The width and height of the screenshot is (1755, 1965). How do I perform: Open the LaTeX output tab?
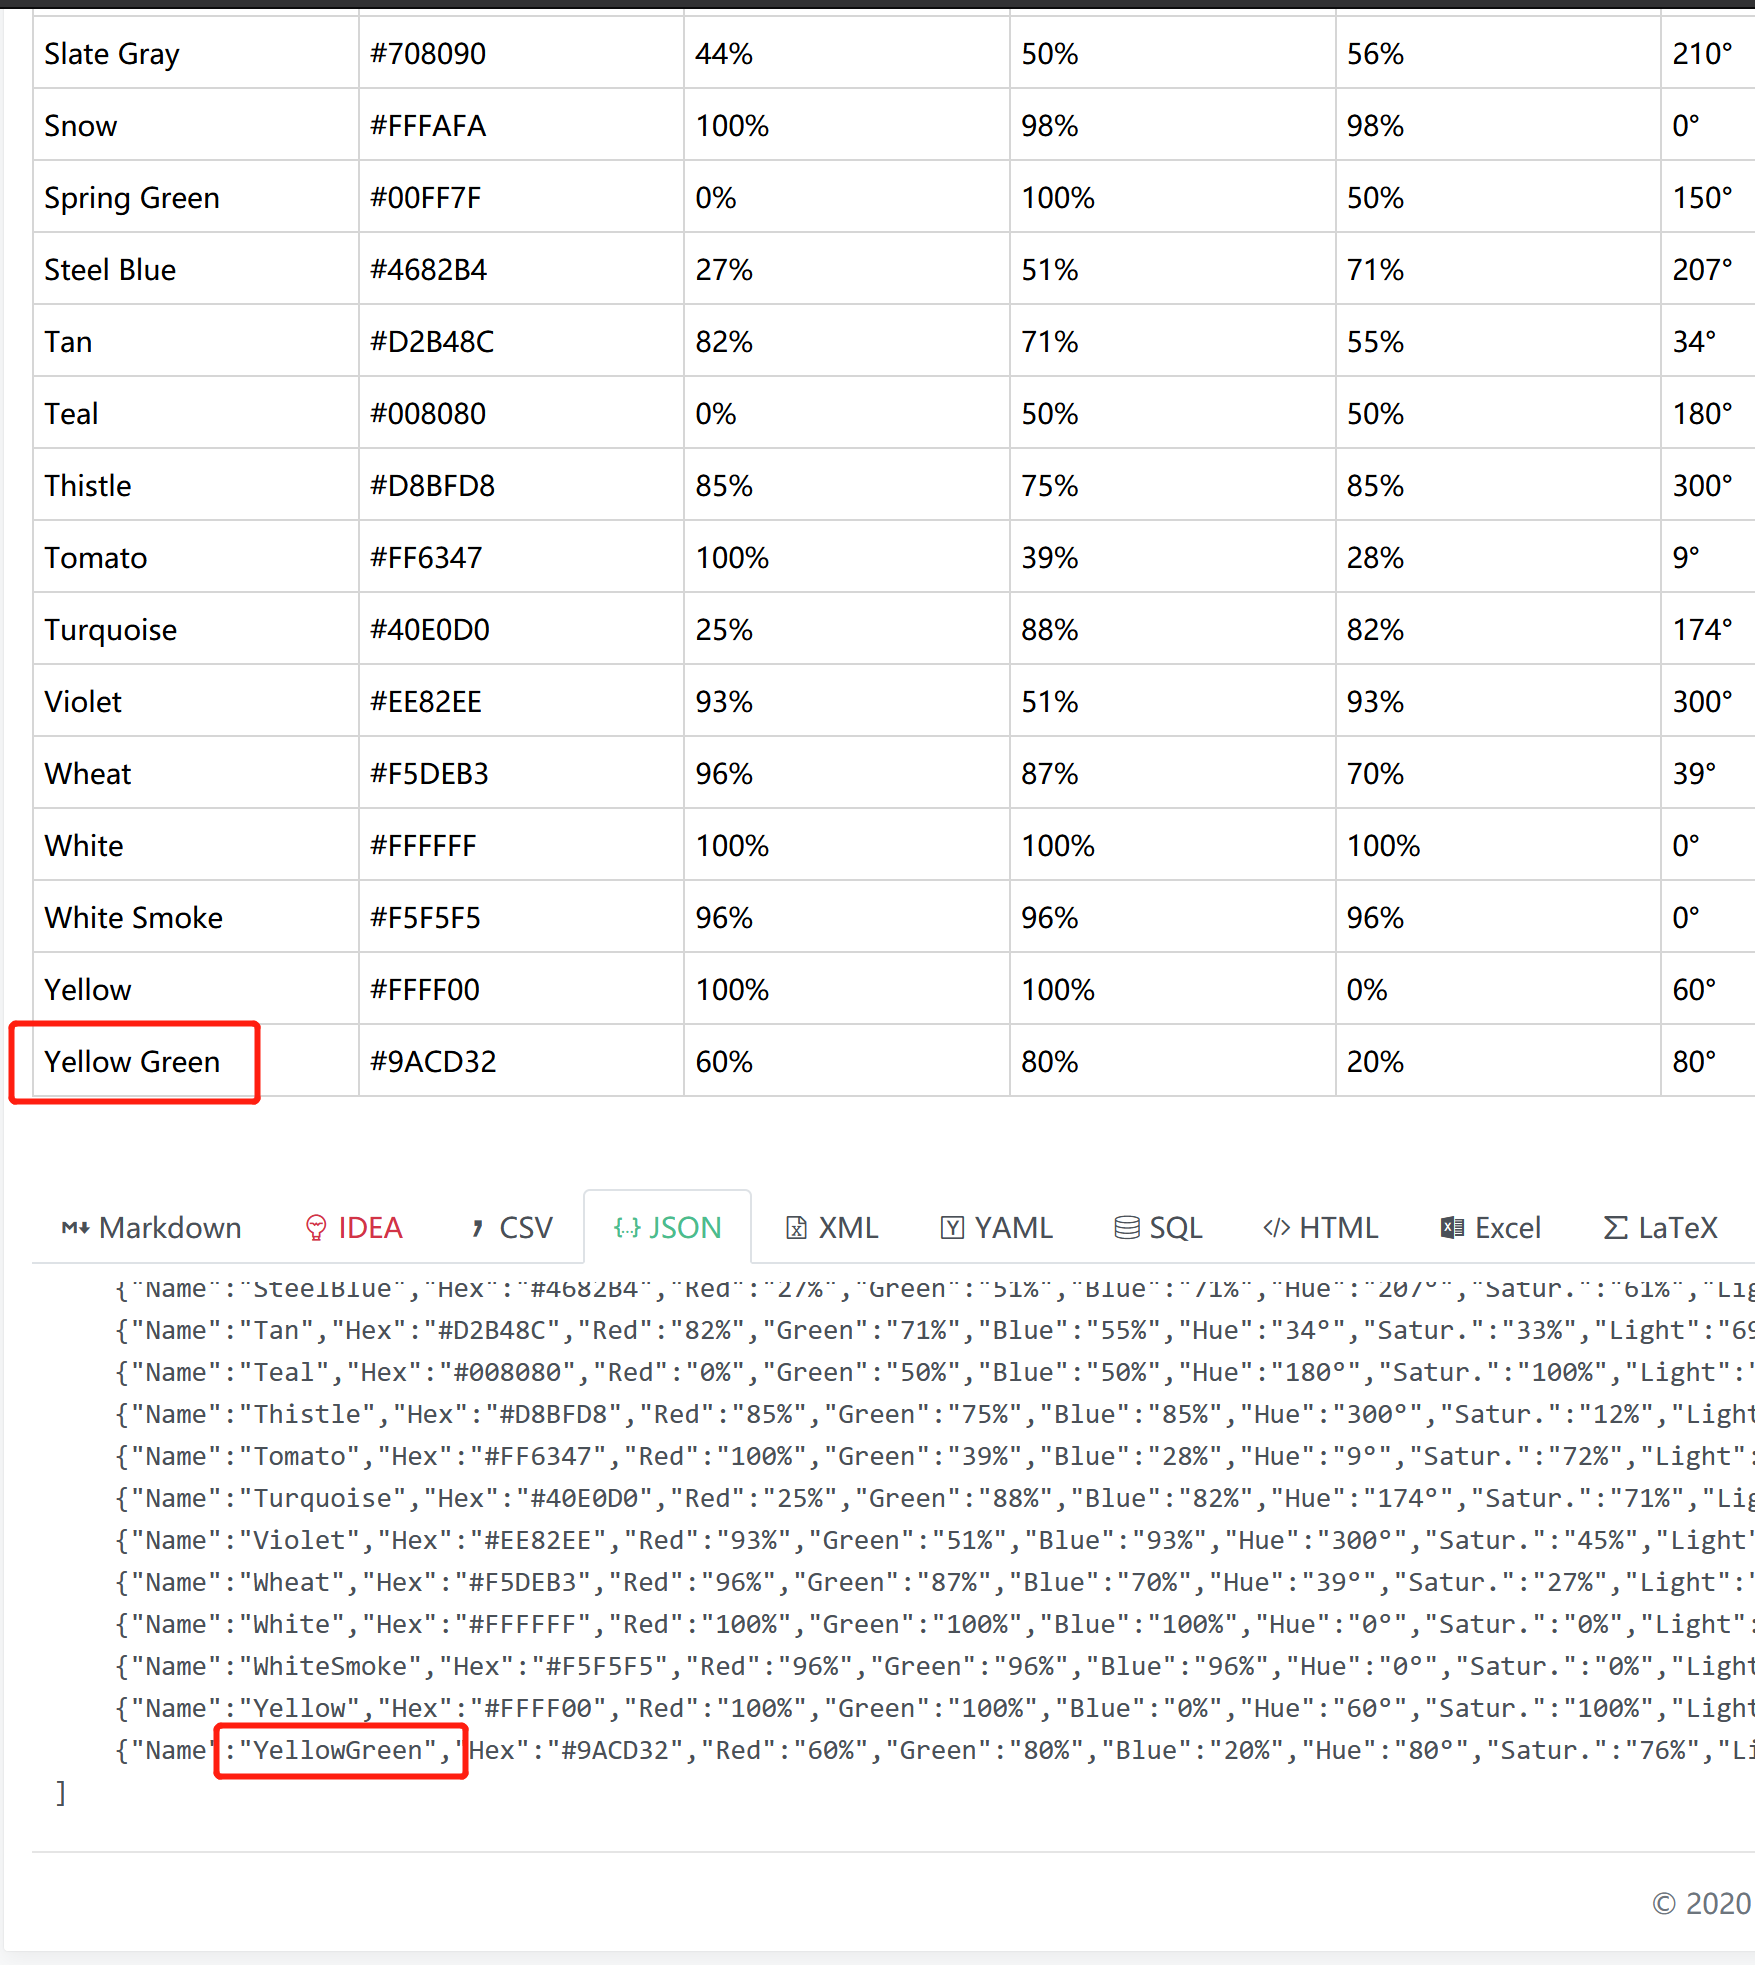[x=1660, y=1228]
